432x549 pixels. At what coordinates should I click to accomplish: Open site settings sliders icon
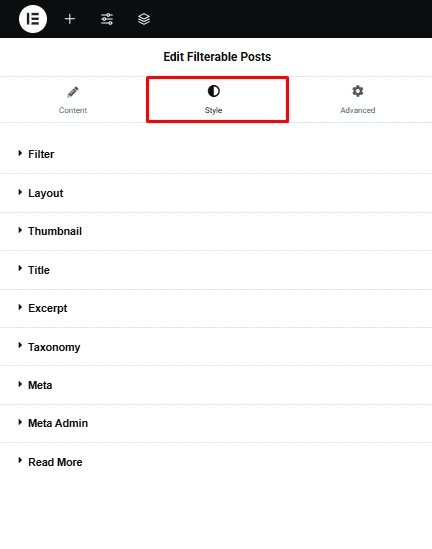[107, 19]
